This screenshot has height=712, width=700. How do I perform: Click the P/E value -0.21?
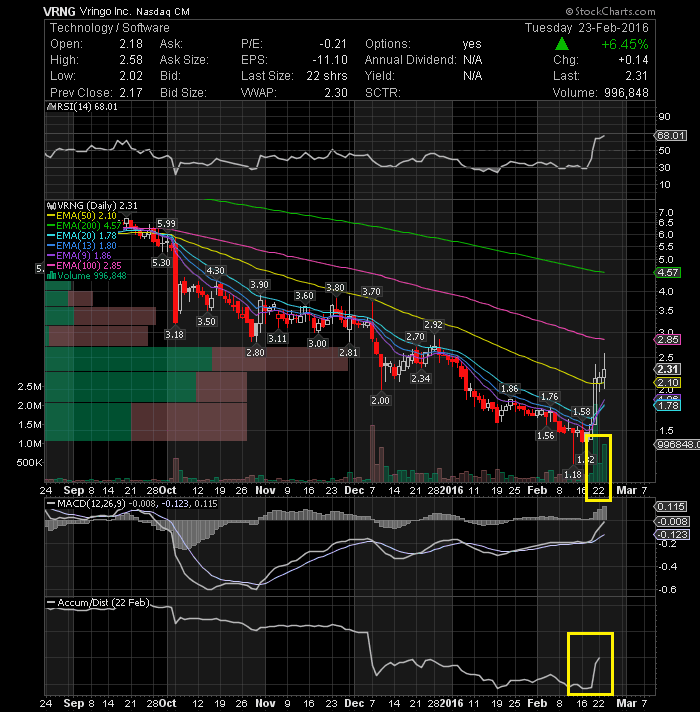click(x=333, y=44)
